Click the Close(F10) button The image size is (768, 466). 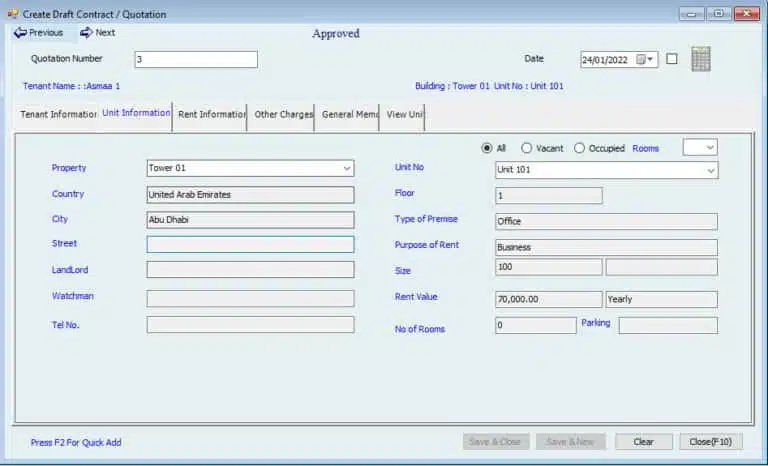[711, 442]
